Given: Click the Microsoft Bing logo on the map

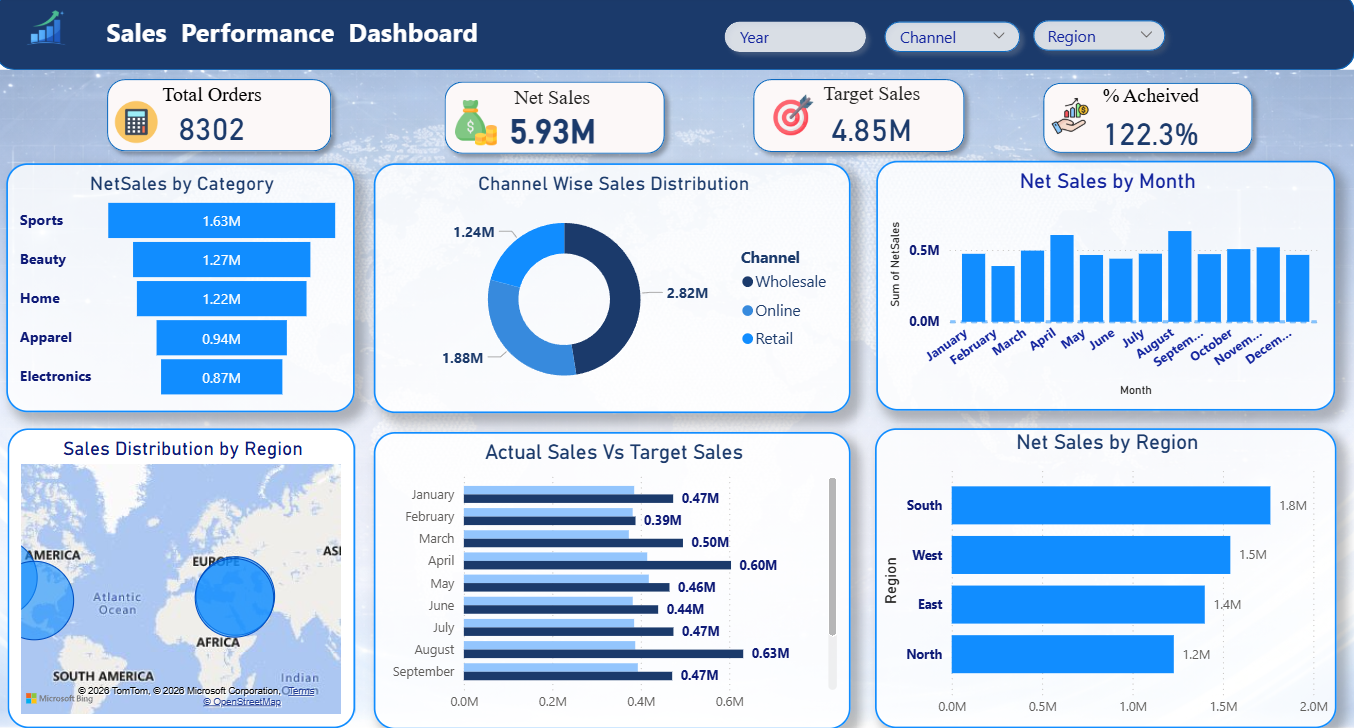Looking at the screenshot, I should tap(59, 698).
